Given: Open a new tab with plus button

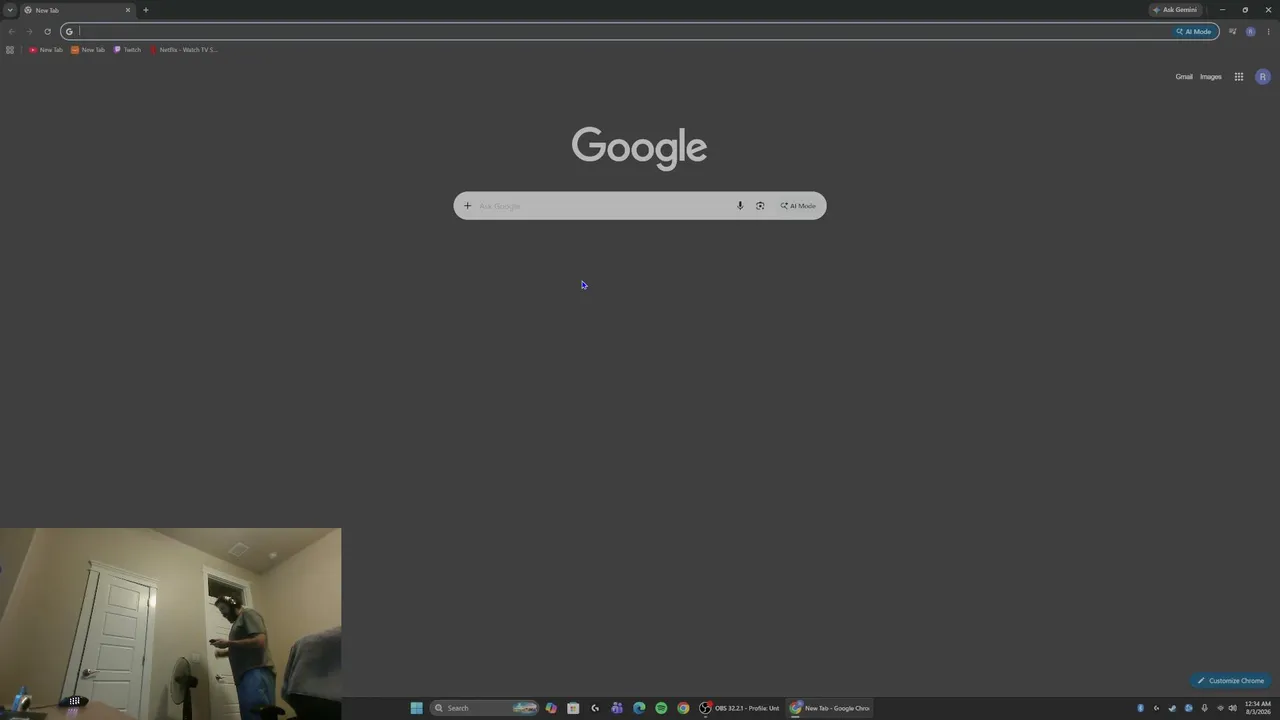Looking at the screenshot, I should [x=146, y=10].
